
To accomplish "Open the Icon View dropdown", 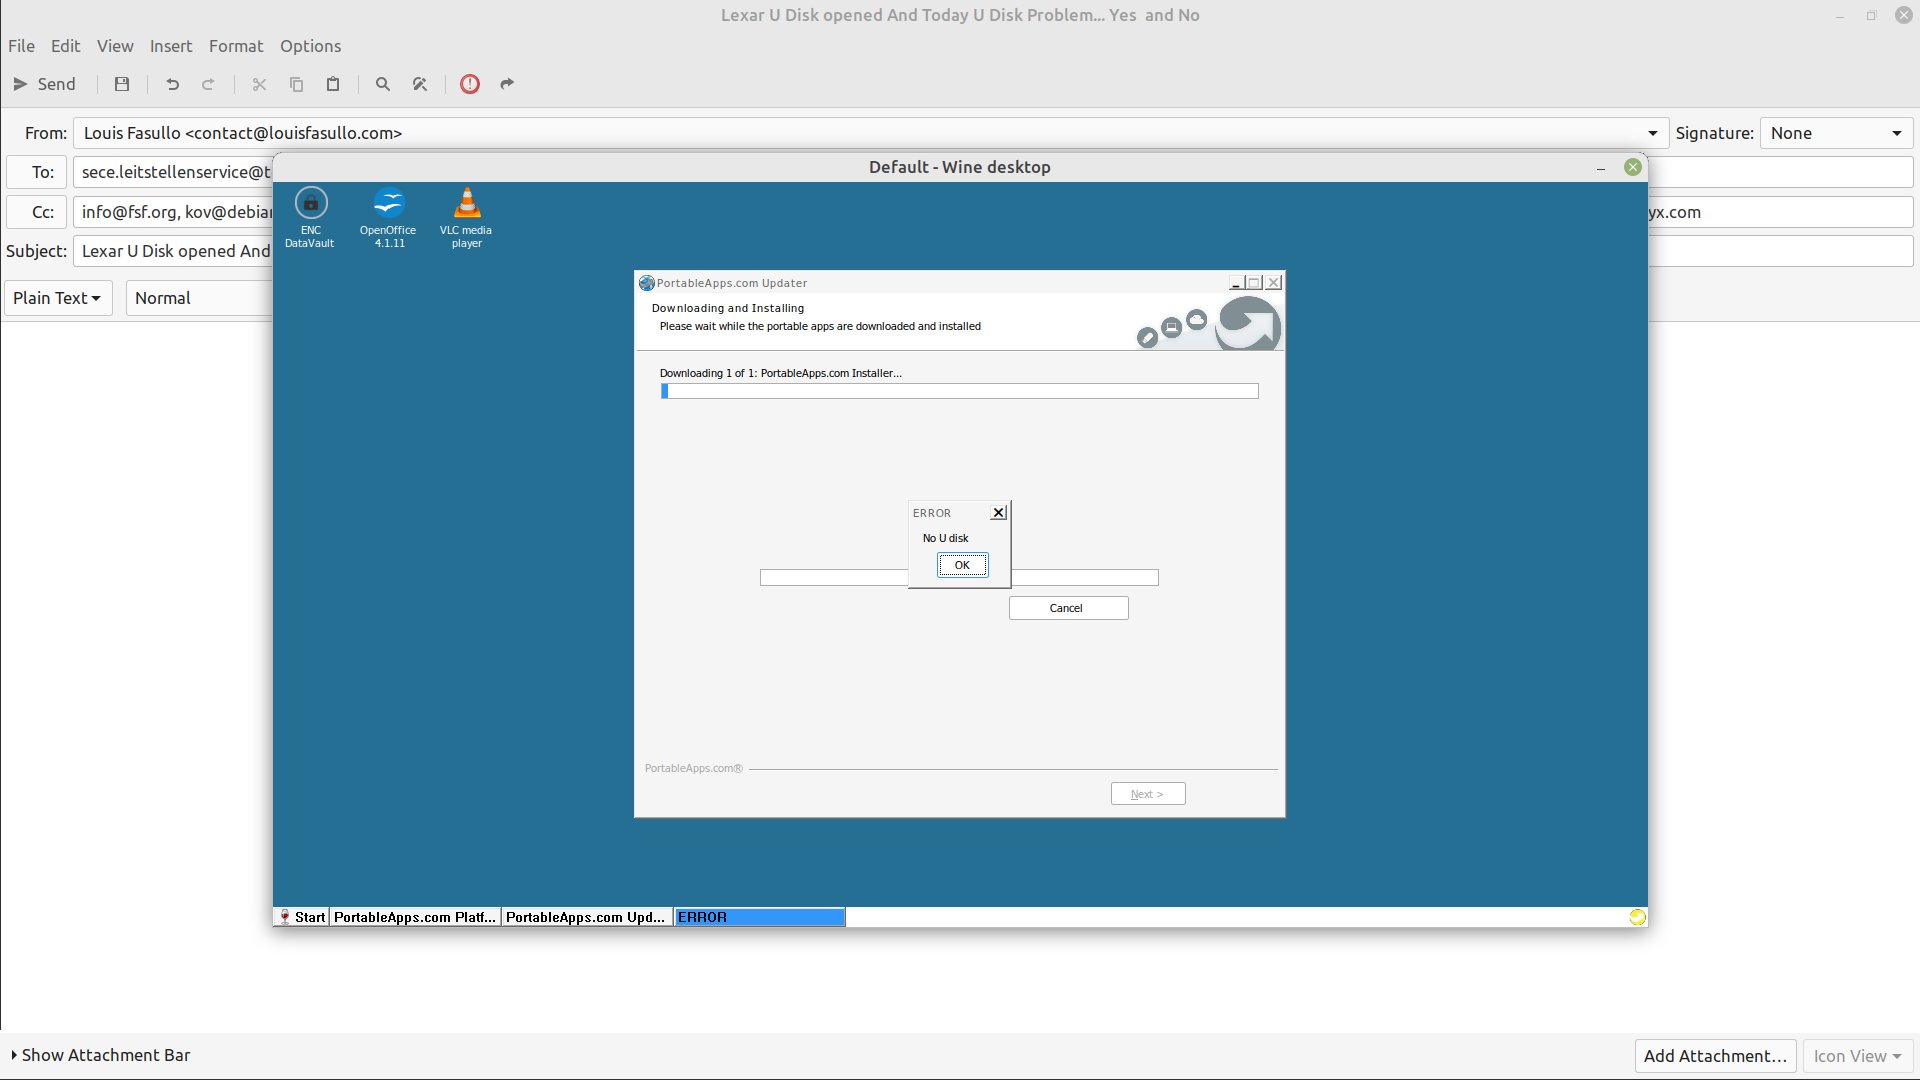I will [1857, 1056].
